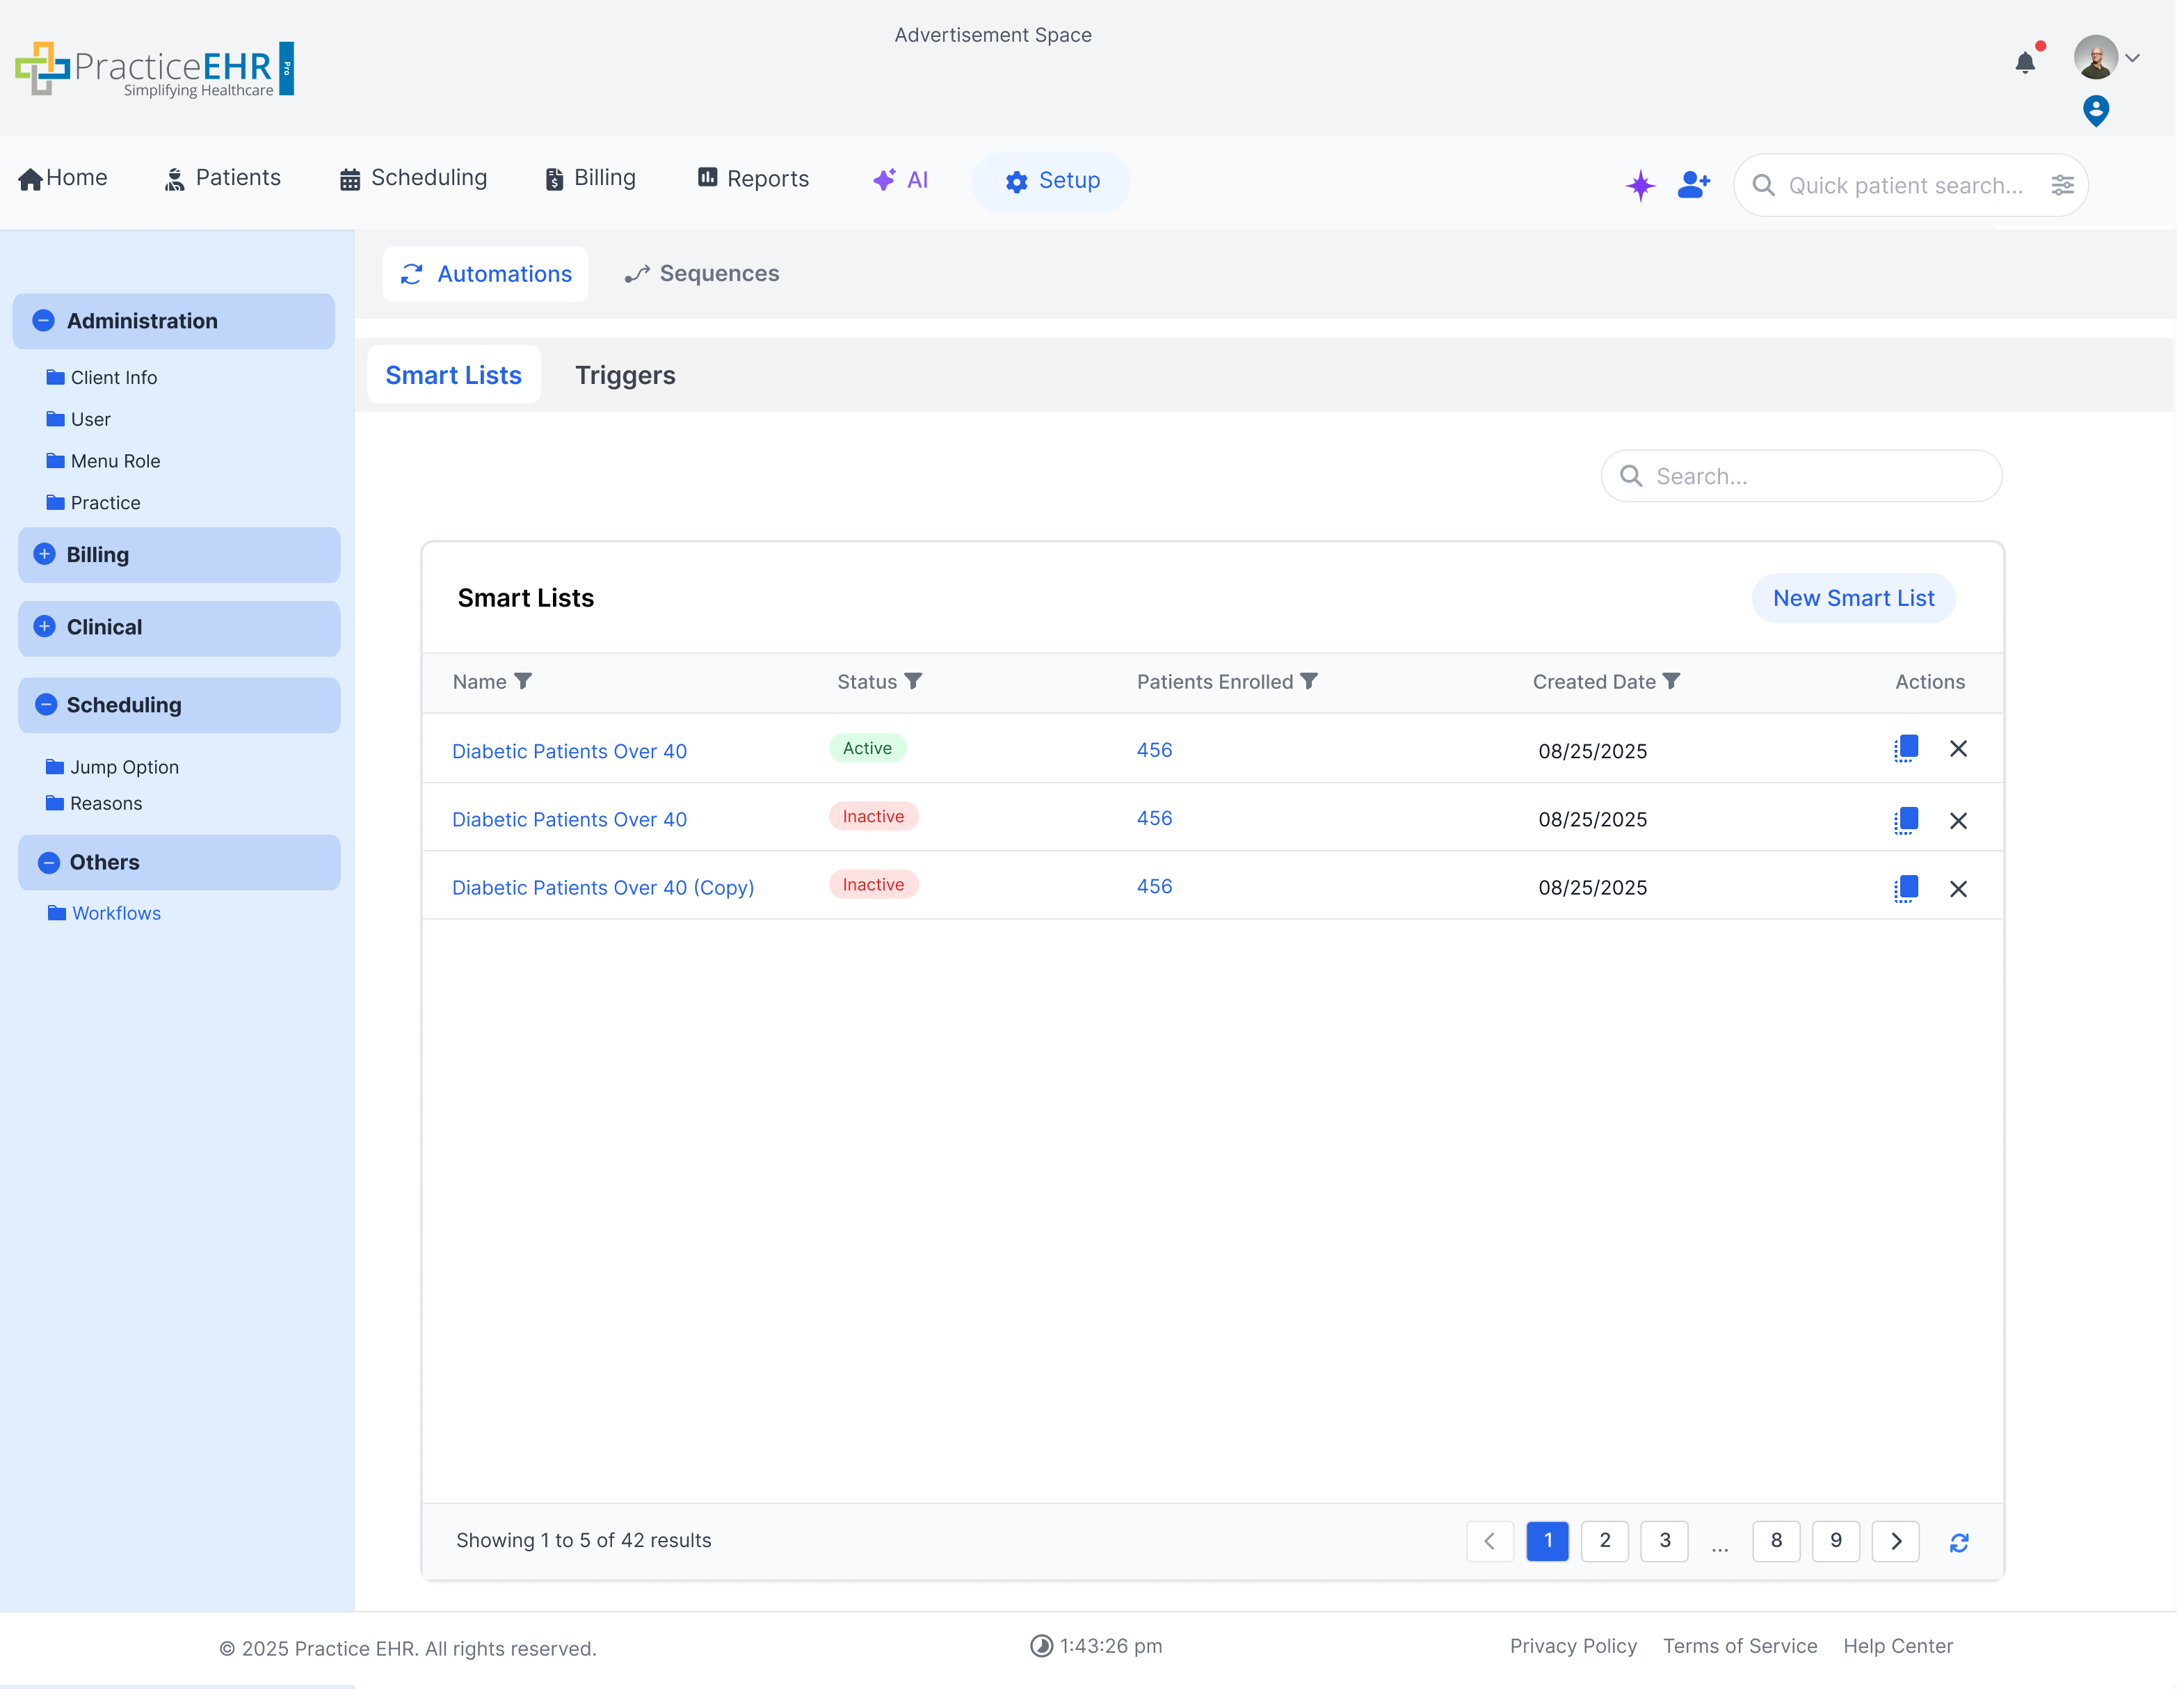The height and width of the screenshot is (1689, 2184).
Task: Click the add-patient icon near search
Action: click(x=1692, y=184)
